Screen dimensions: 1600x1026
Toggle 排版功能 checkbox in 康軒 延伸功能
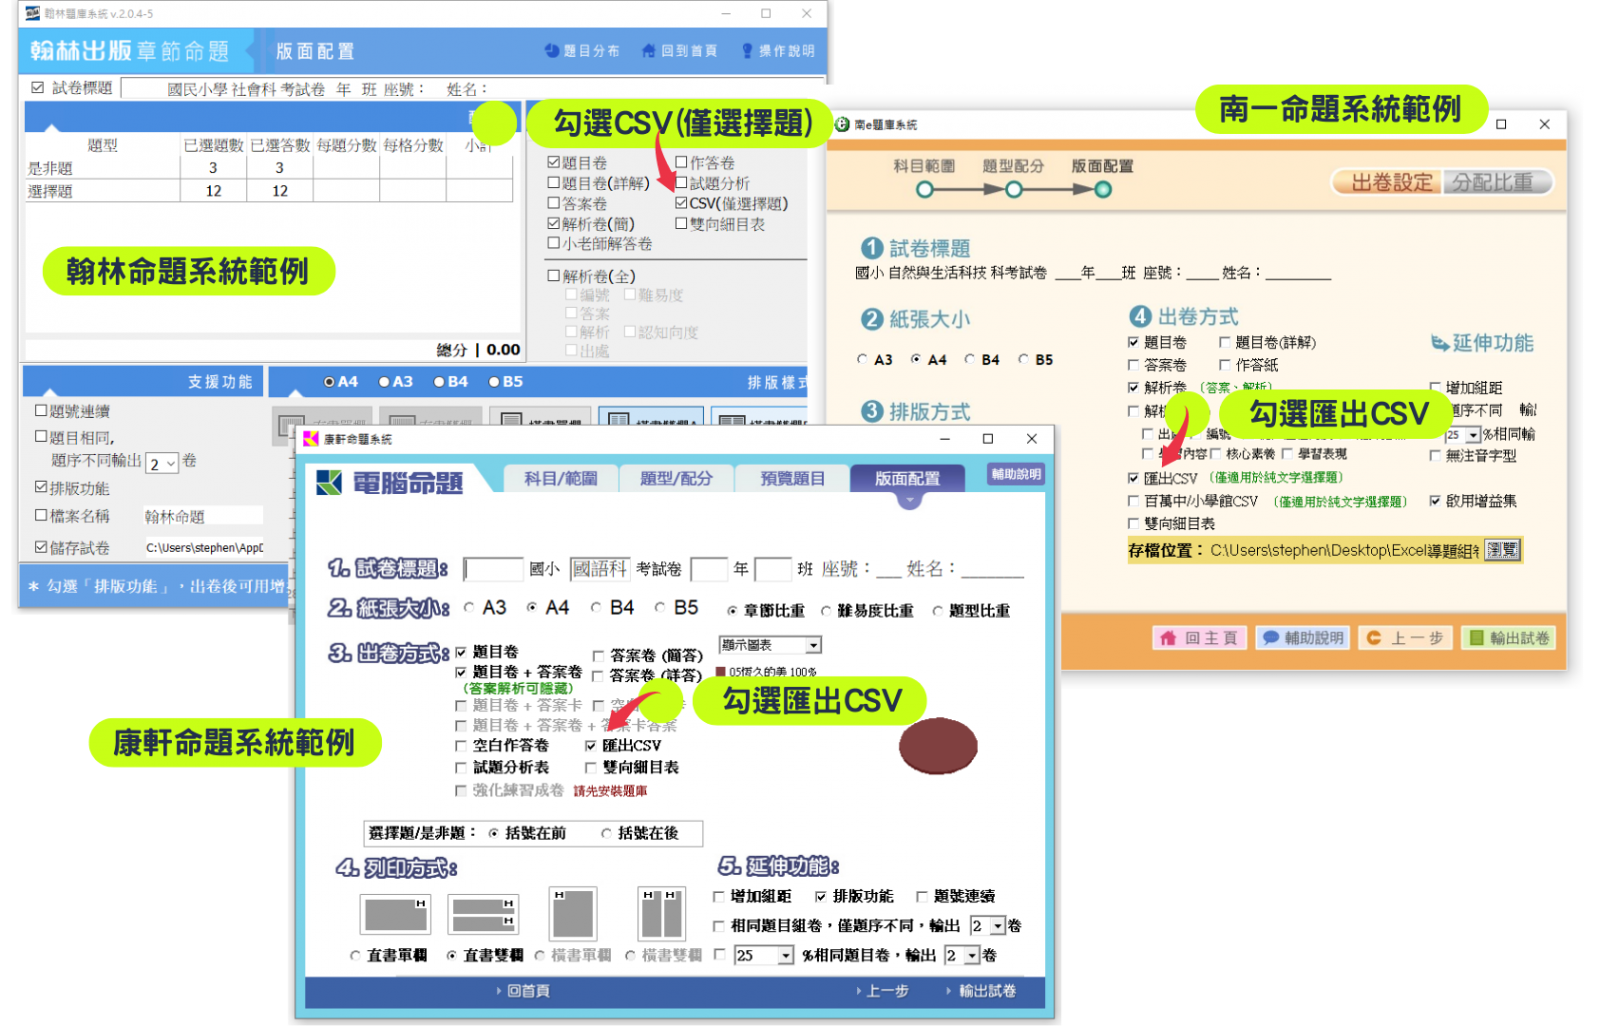[821, 897]
